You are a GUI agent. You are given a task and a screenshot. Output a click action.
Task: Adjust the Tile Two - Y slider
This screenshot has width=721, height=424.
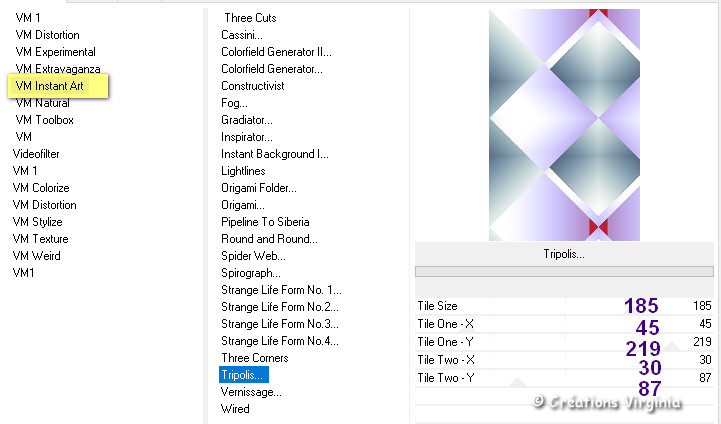(x=564, y=378)
